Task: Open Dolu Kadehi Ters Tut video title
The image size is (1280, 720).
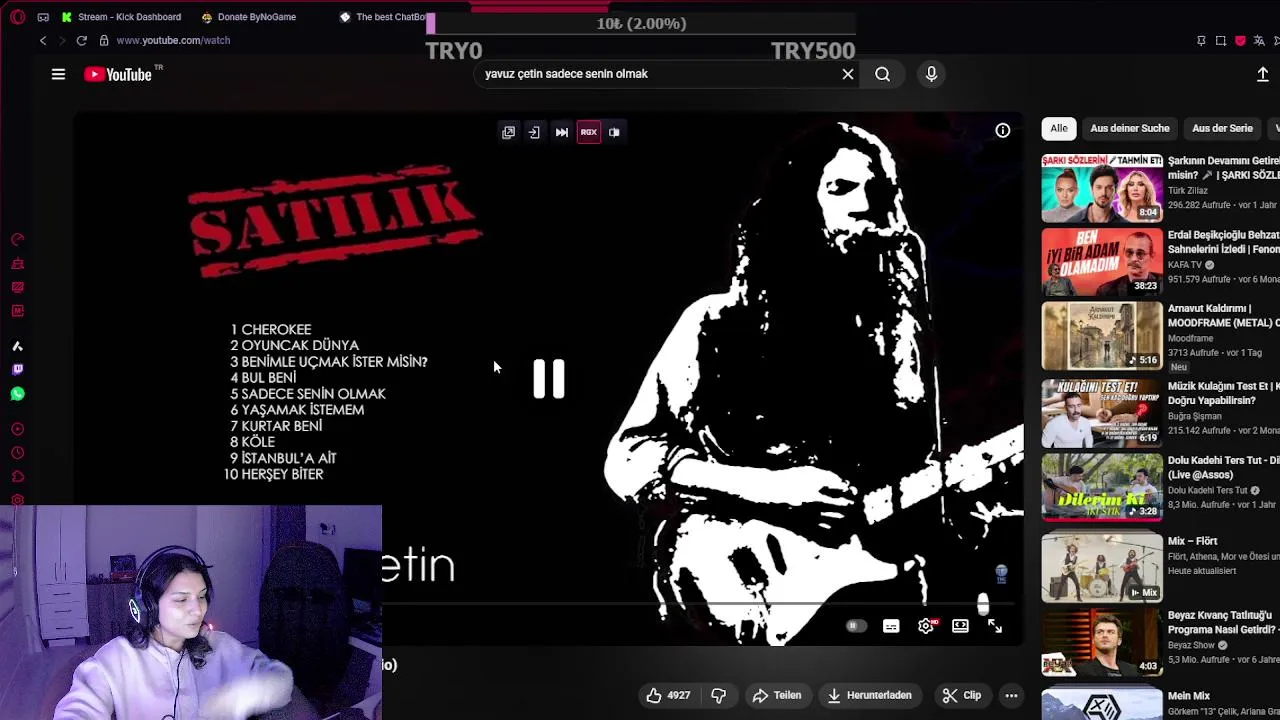Action: [1224, 467]
